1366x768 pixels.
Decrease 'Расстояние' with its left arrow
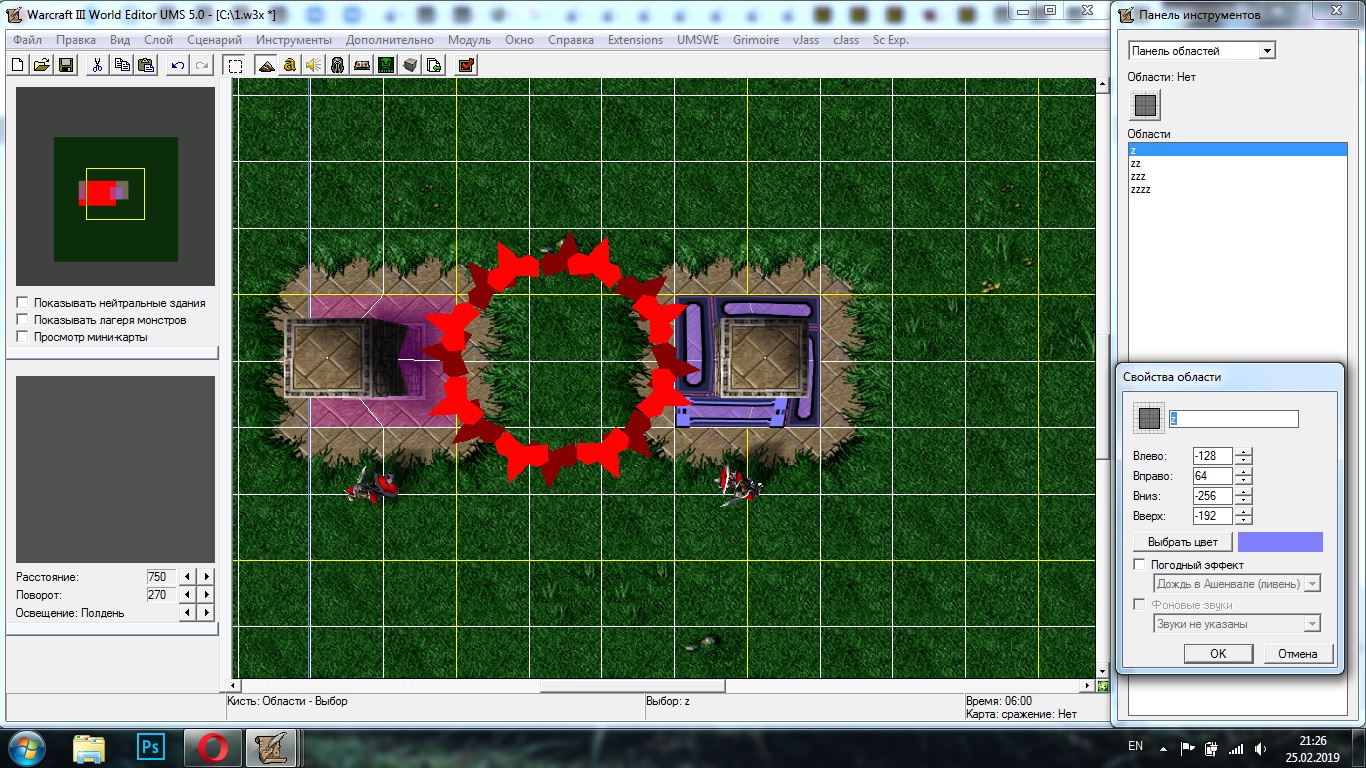click(x=187, y=577)
